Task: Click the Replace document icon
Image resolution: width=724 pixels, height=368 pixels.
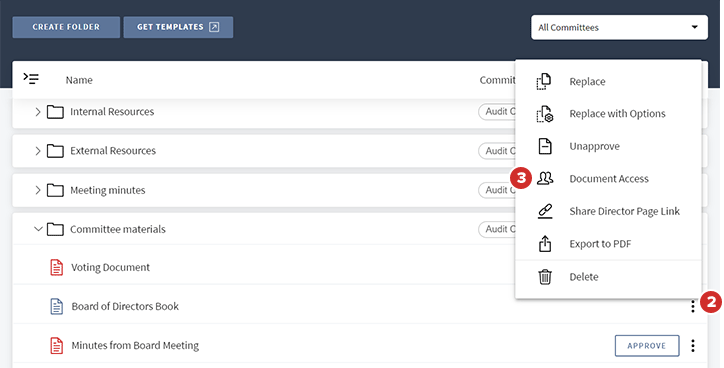Action: pos(544,81)
